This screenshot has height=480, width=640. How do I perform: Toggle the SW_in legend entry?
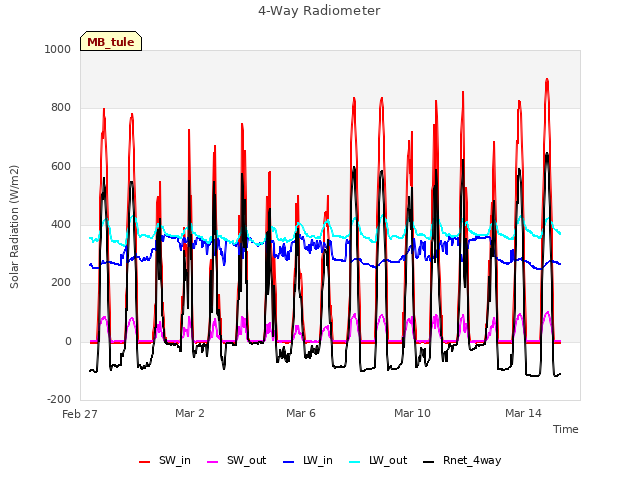(165, 461)
